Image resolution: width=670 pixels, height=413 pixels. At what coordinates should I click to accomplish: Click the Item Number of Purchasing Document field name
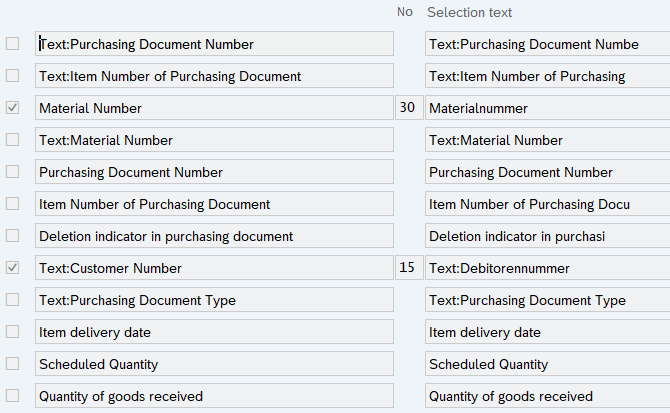pos(214,204)
